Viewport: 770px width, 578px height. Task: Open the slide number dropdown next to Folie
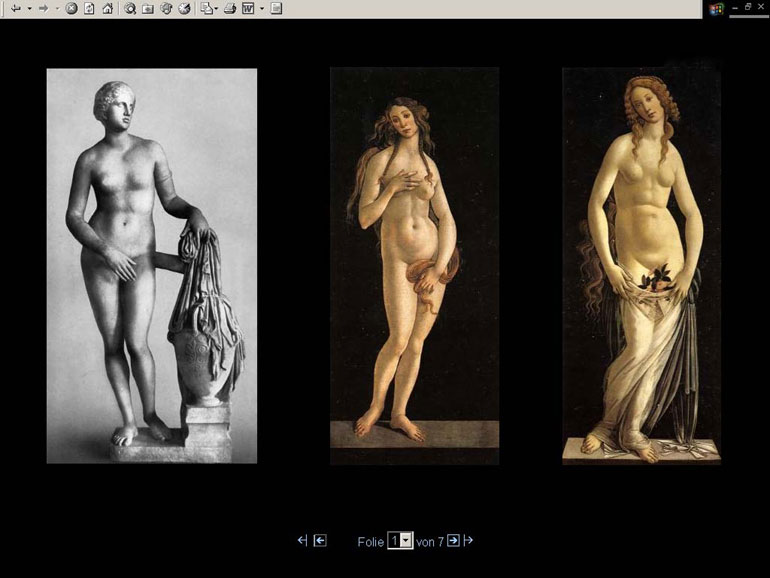(x=406, y=541)
